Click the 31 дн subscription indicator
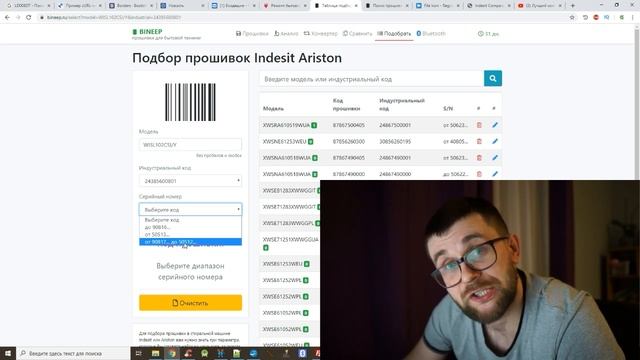 pos(488,33)
